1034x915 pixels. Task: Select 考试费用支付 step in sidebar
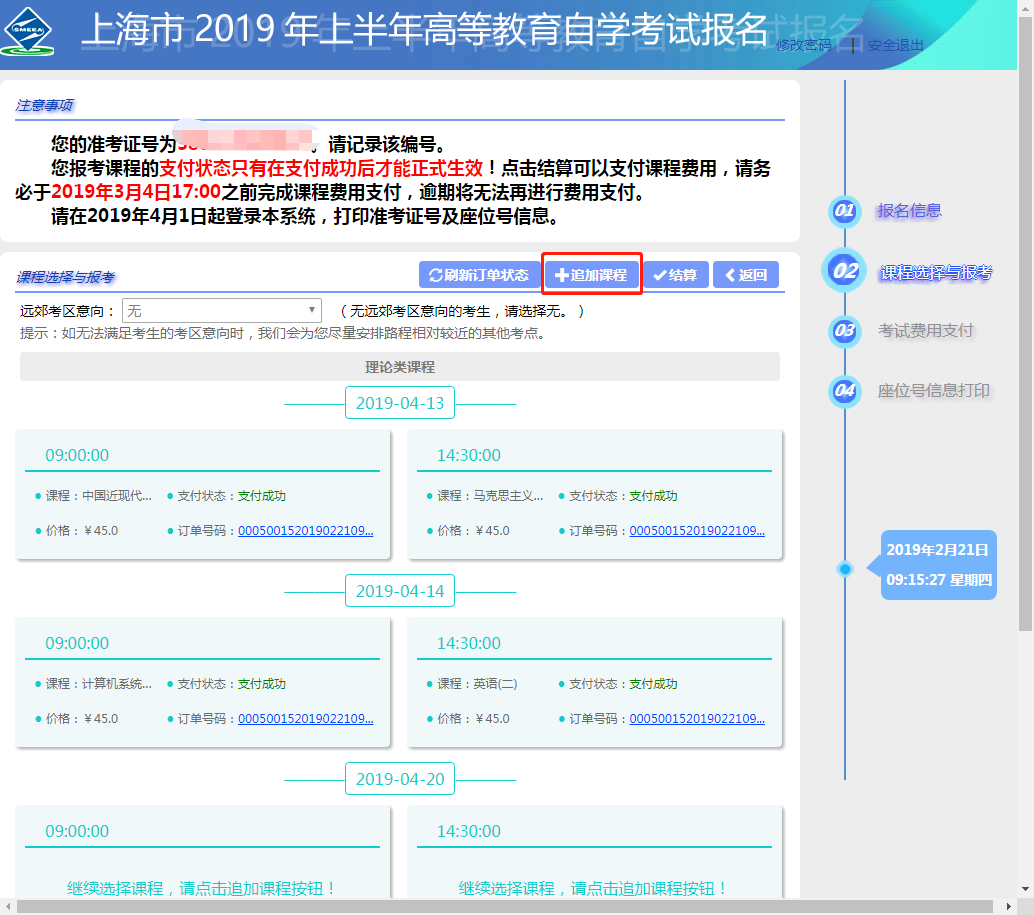[925, 331]
